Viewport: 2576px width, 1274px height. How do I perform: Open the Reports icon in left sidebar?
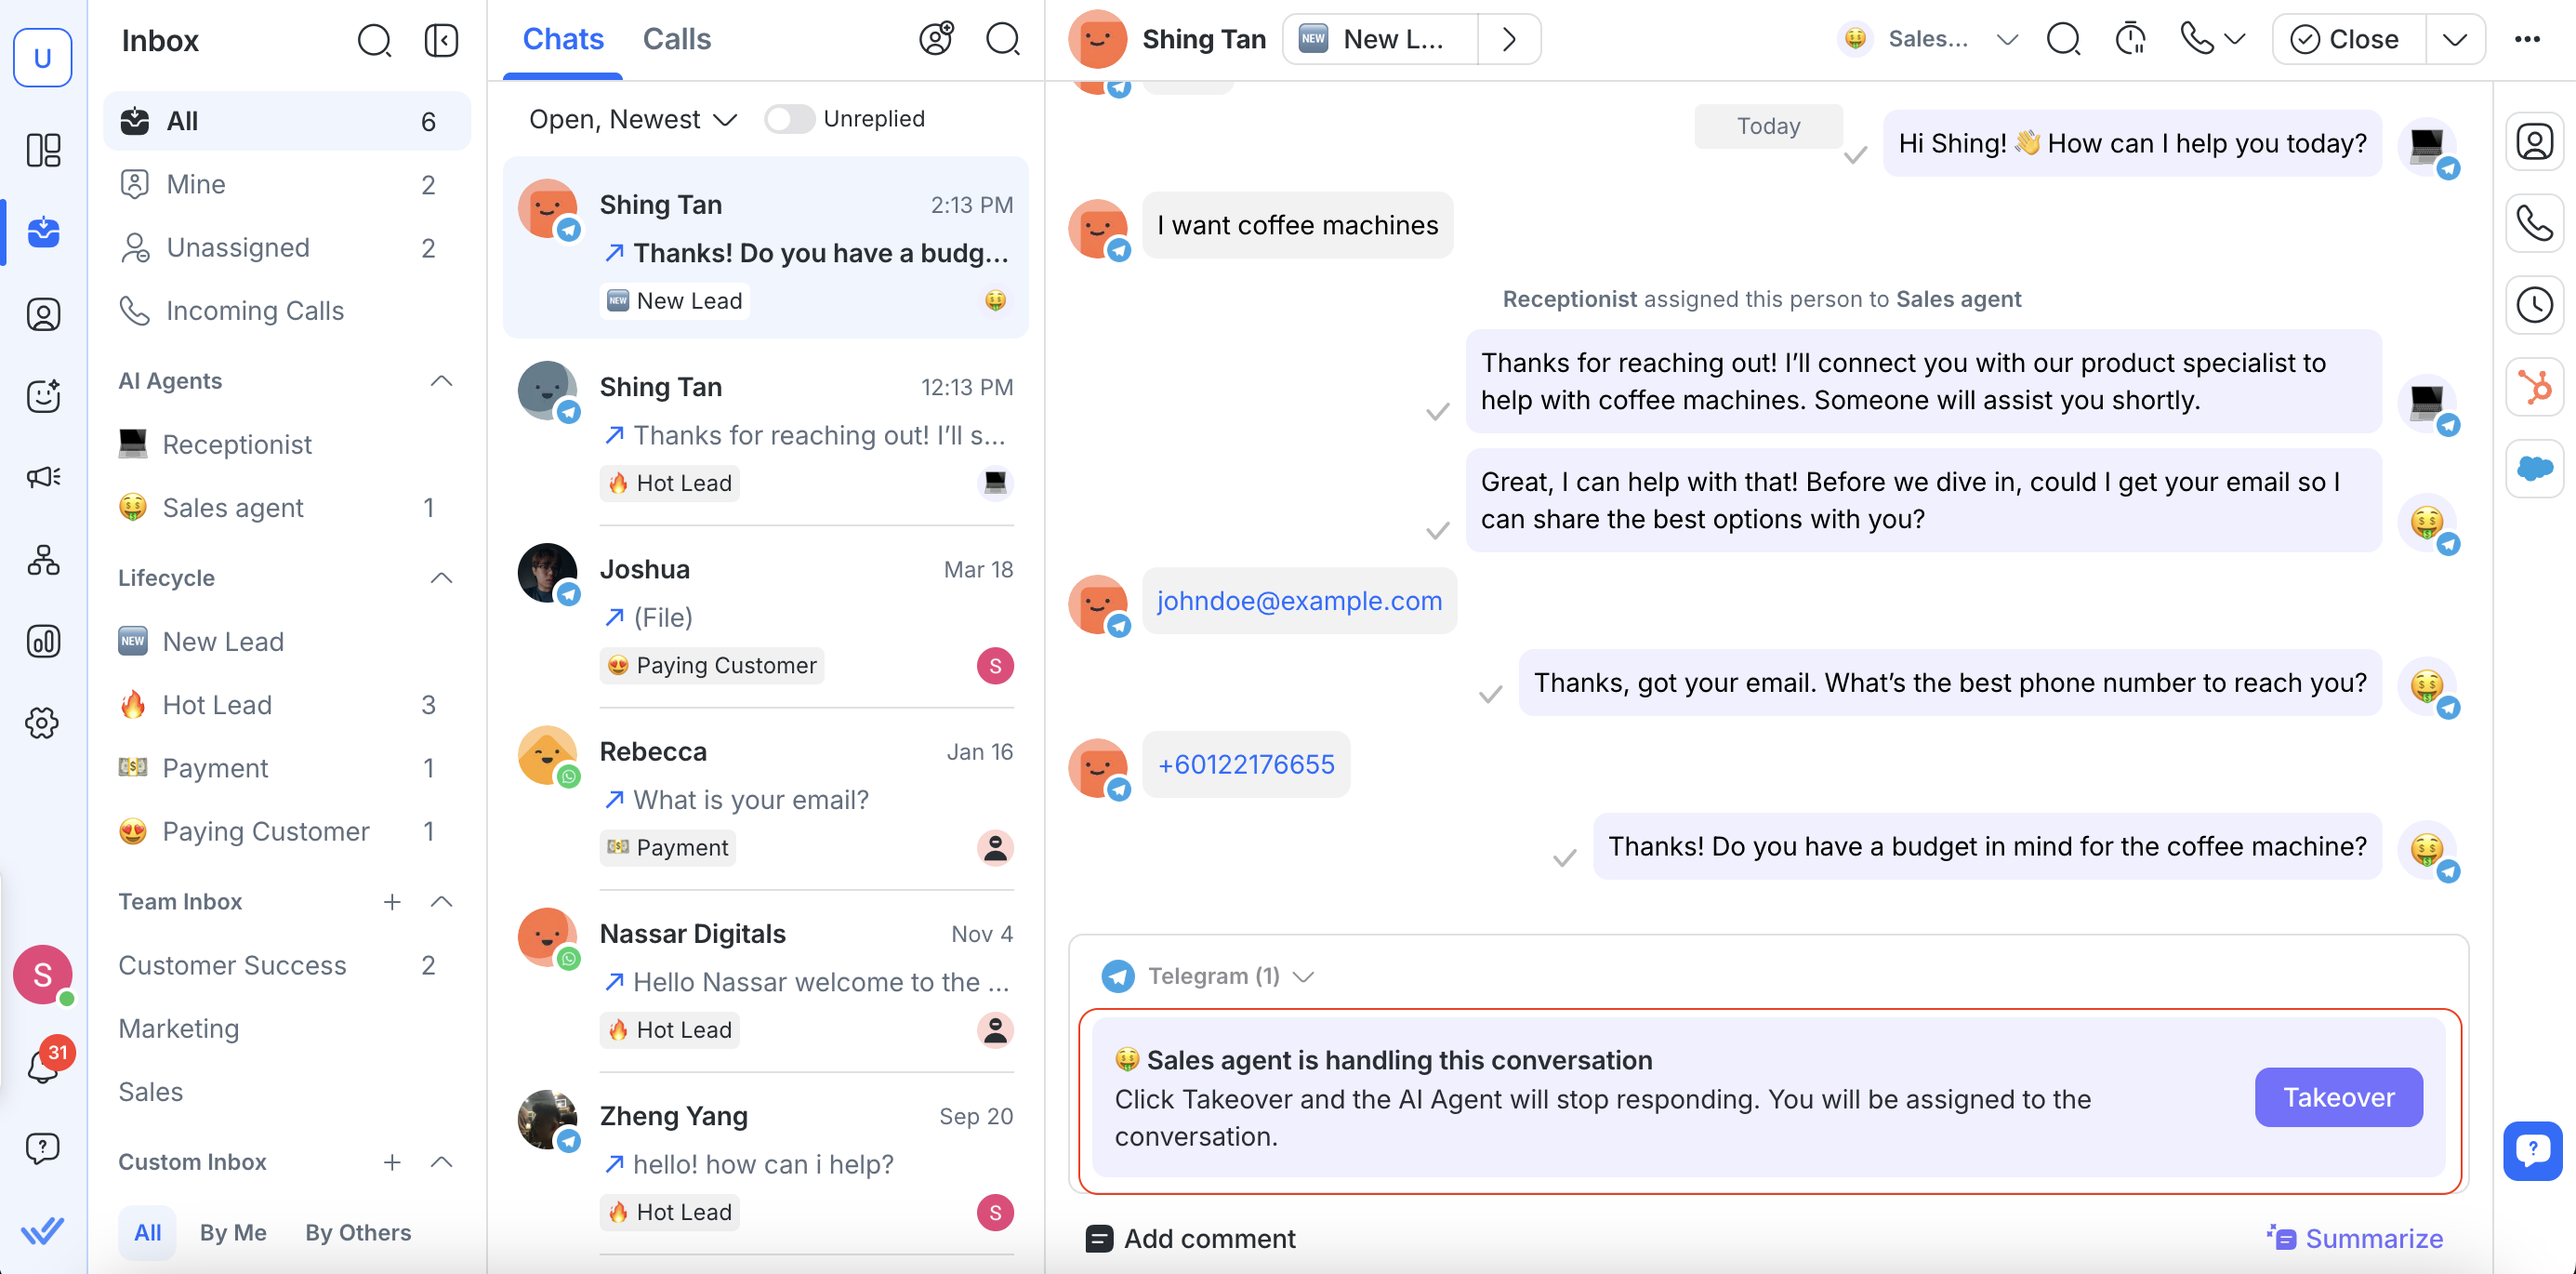(43, 641)
